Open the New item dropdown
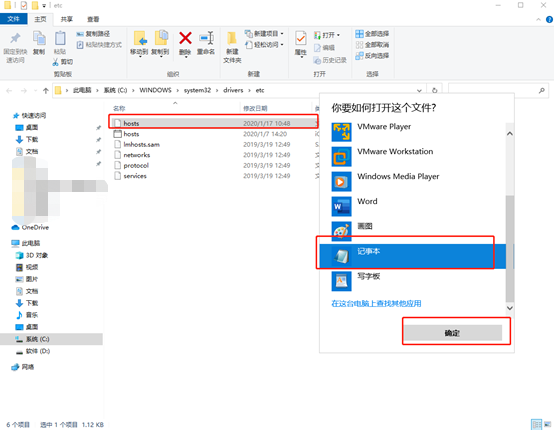This screenshot has width=554, height=430. [265, 34]
